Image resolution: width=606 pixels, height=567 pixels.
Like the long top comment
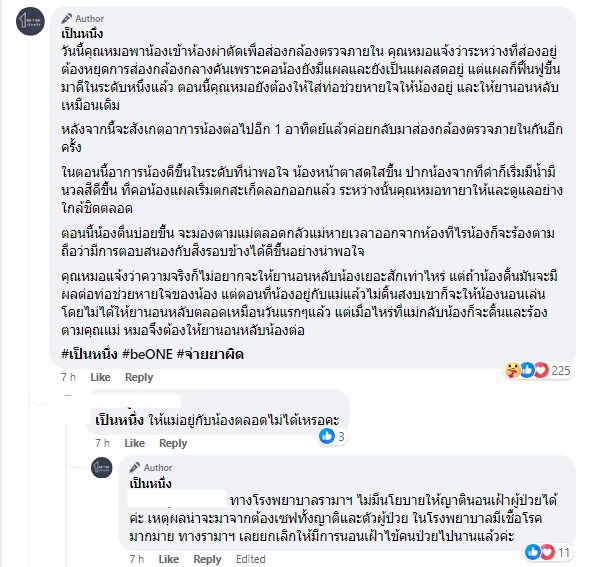pyautogui.click(x=100, y=377)
